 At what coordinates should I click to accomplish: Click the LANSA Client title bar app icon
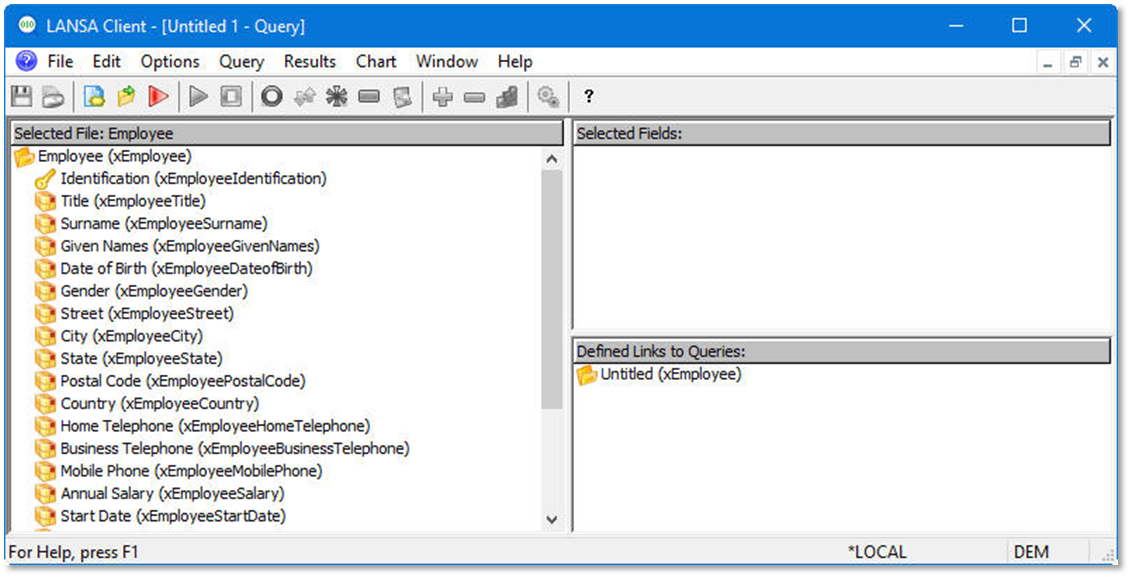pos(27,25)
